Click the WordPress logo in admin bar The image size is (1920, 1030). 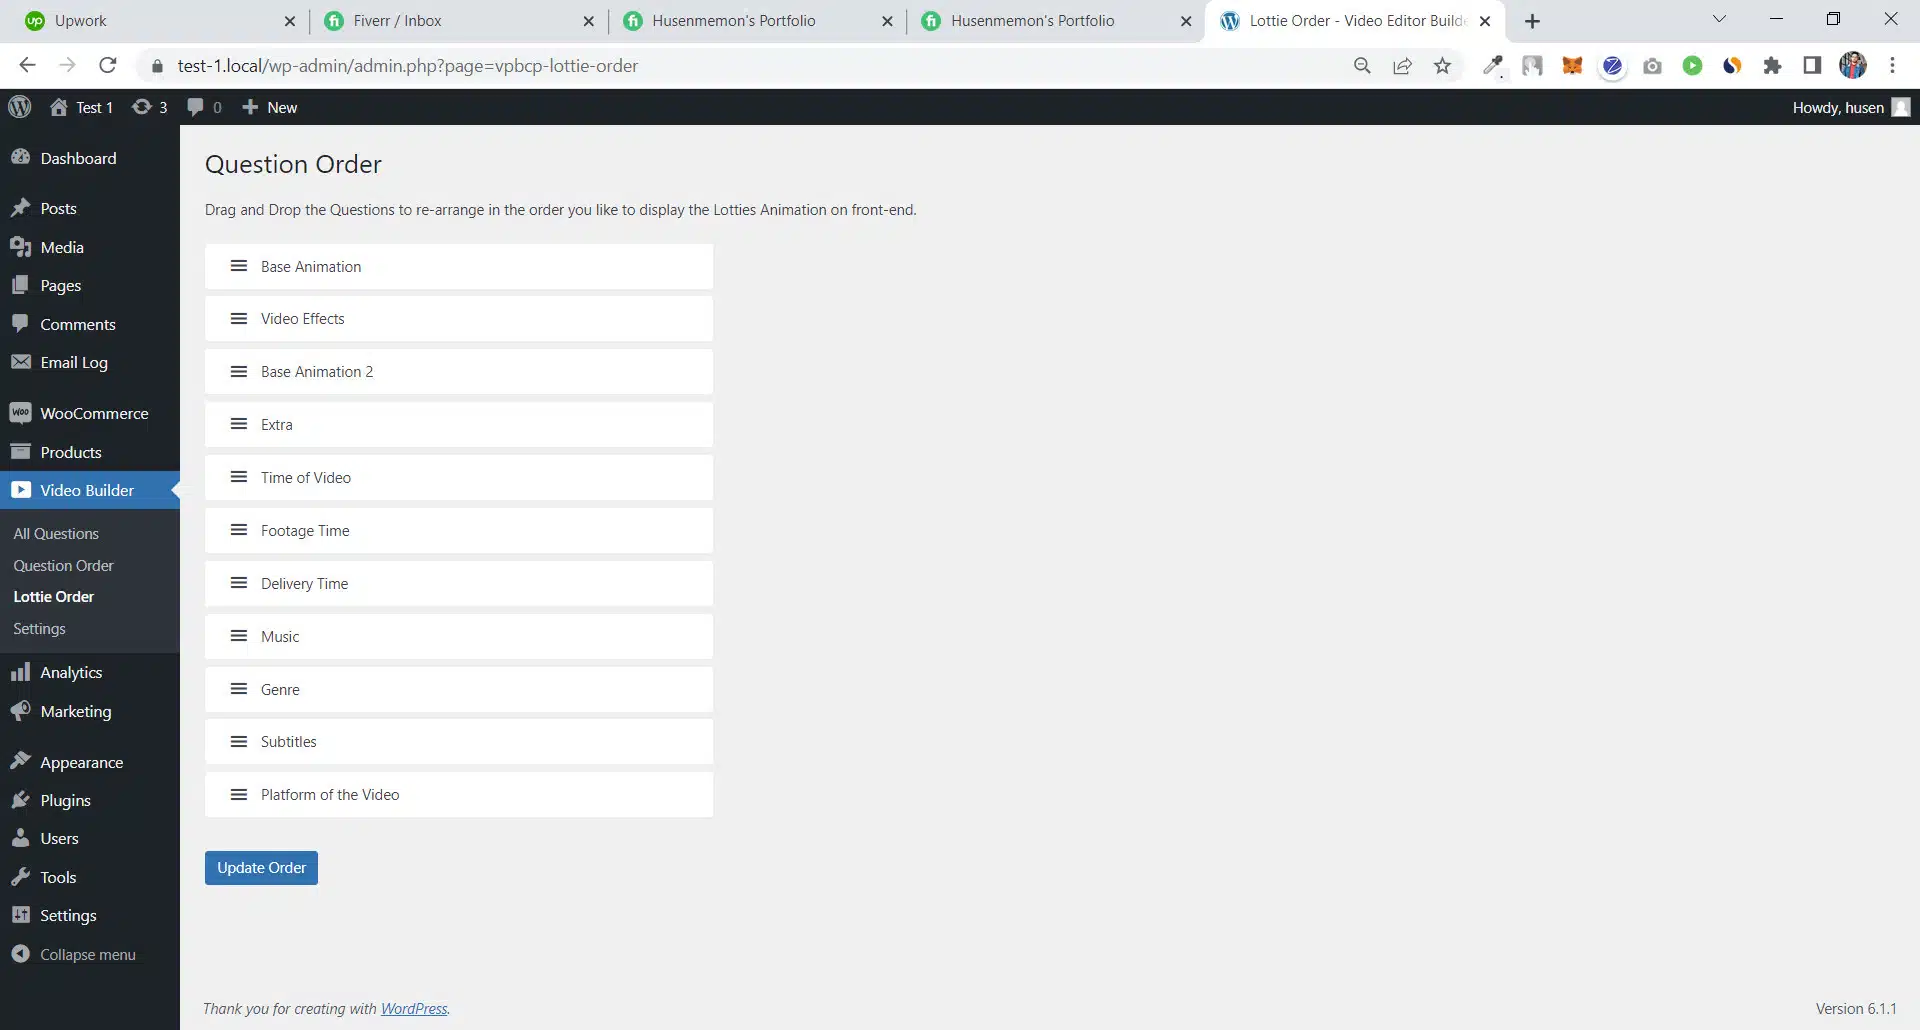[20, 107]
